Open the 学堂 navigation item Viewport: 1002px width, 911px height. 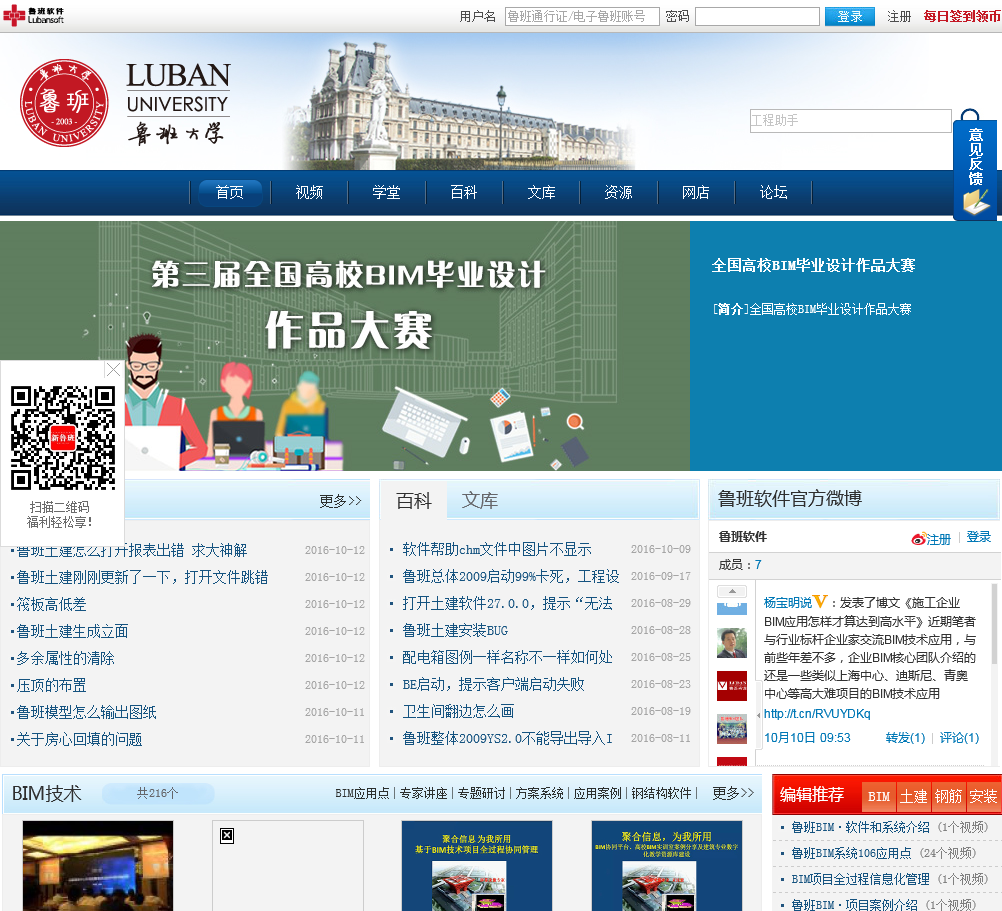[x=387, y=192]
